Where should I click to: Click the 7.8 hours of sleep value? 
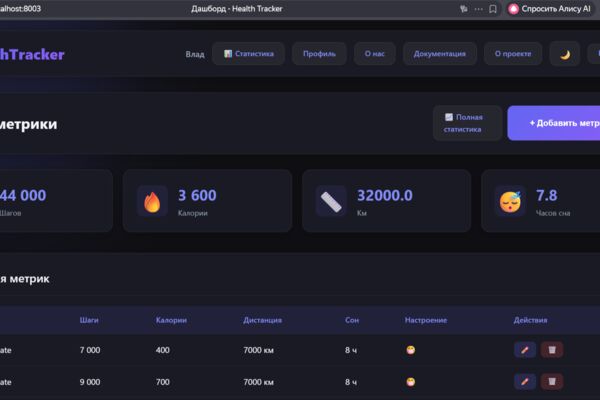(546, 196)
